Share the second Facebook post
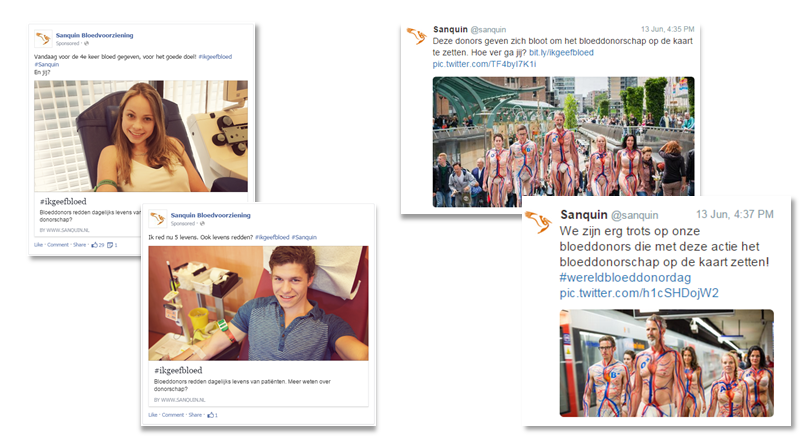 pos(195,415)
